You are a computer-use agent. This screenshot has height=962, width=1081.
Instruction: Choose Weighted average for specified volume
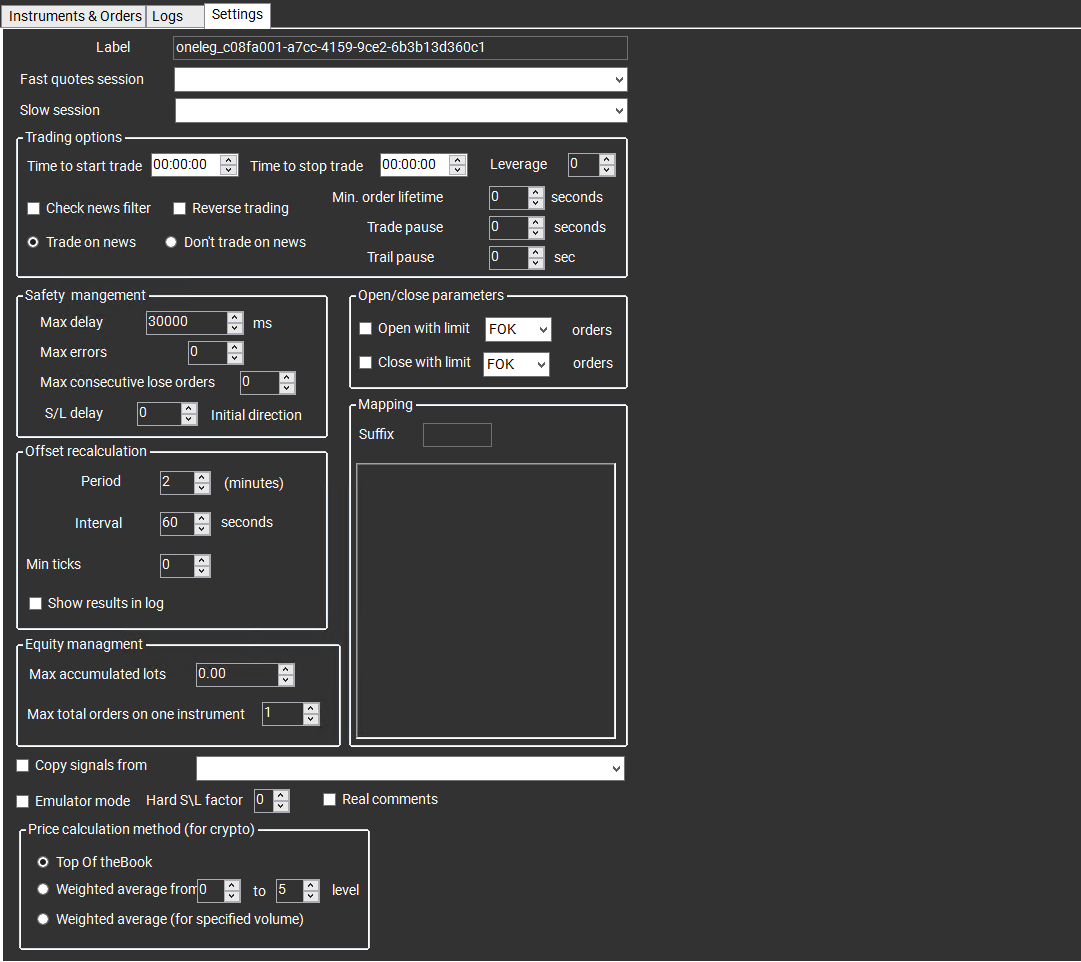(43, 919)
